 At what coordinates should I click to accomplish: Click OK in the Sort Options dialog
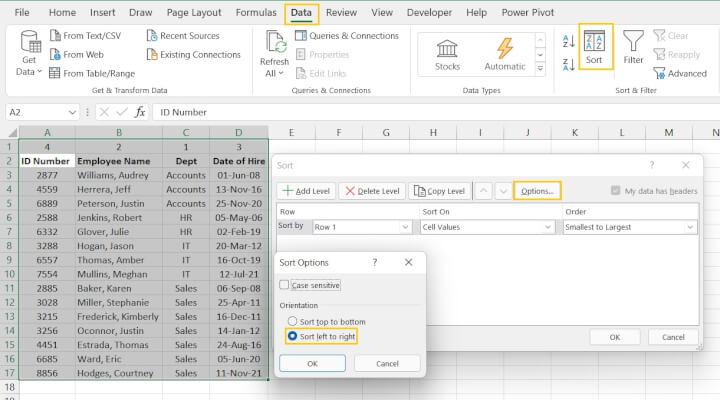[x=312, y=363]
